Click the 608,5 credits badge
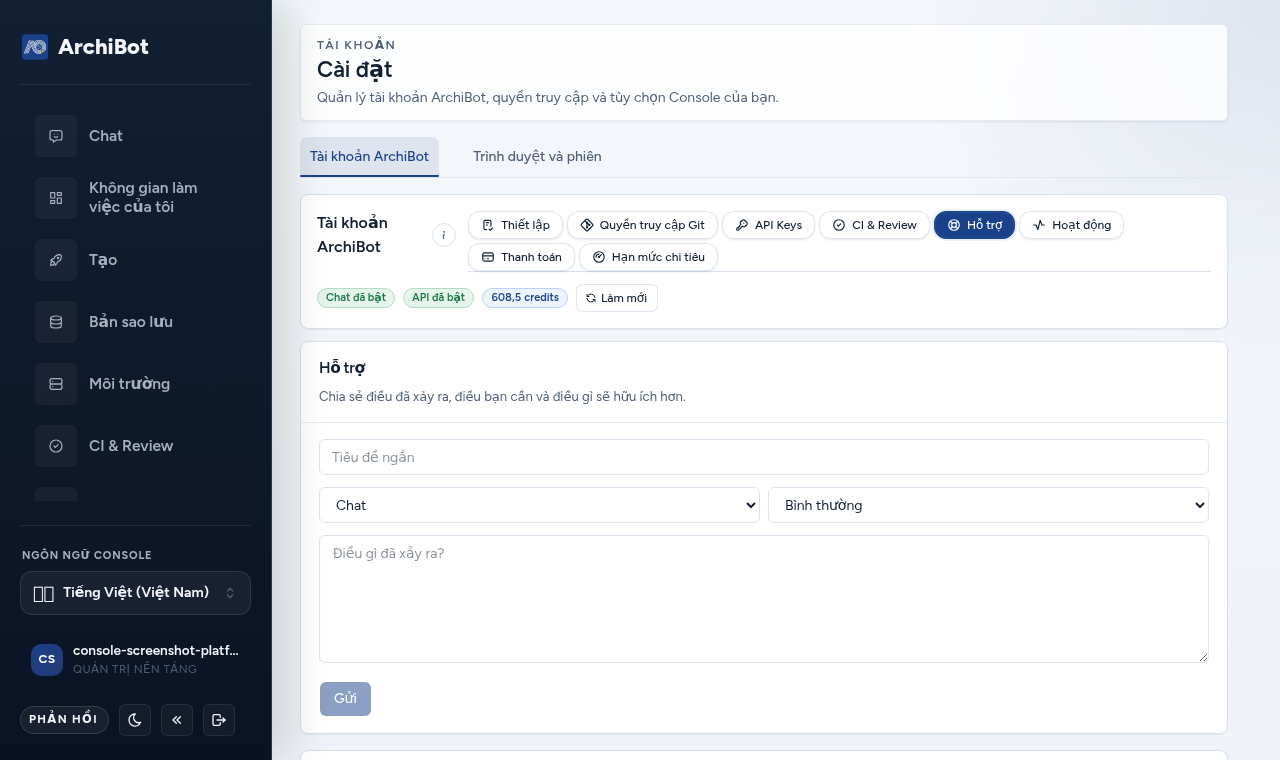Image resolution: width=1280 pixels, height=760 pixels. coord(525,298)
